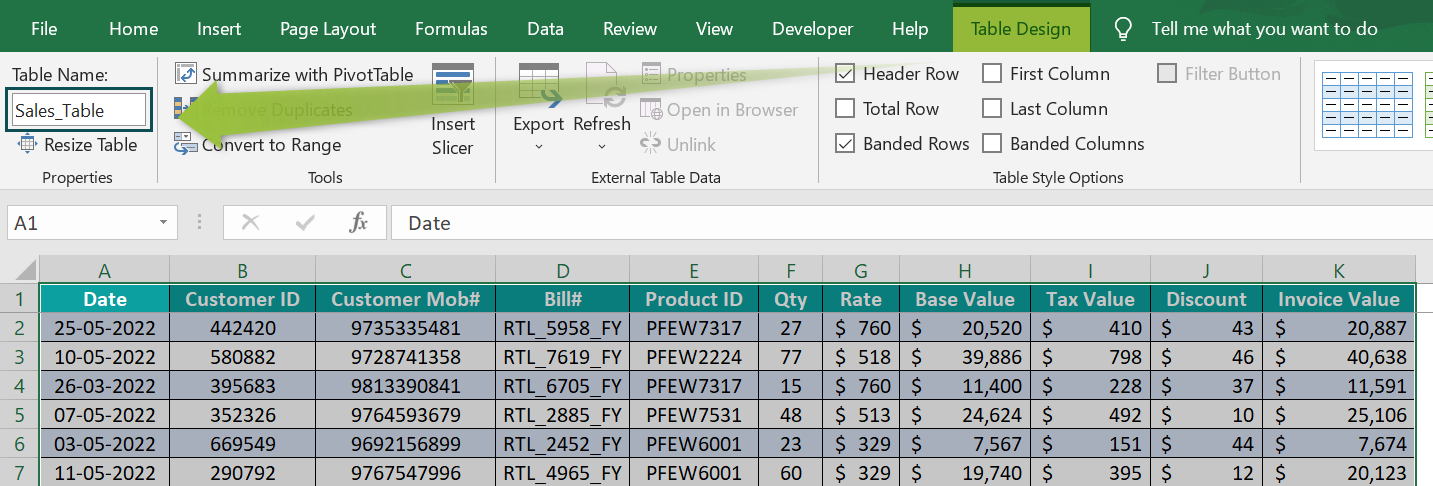Open the Help tab

pyautogui.click(x=910, y=29)
